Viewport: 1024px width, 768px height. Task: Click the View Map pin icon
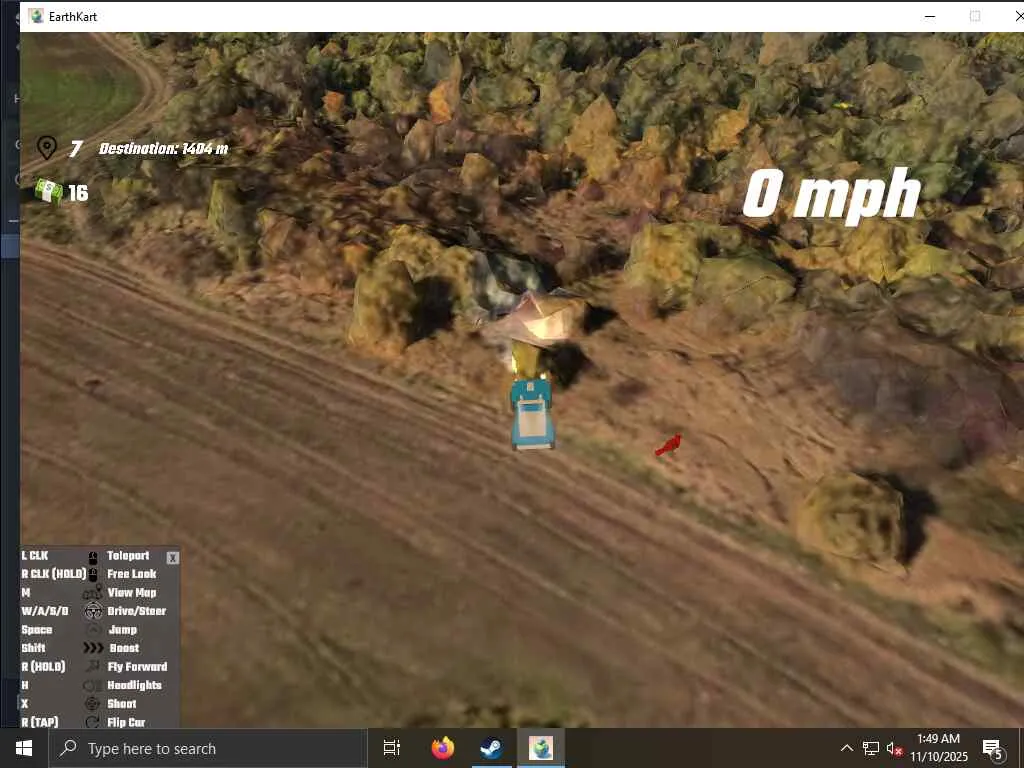coord(93,593)
